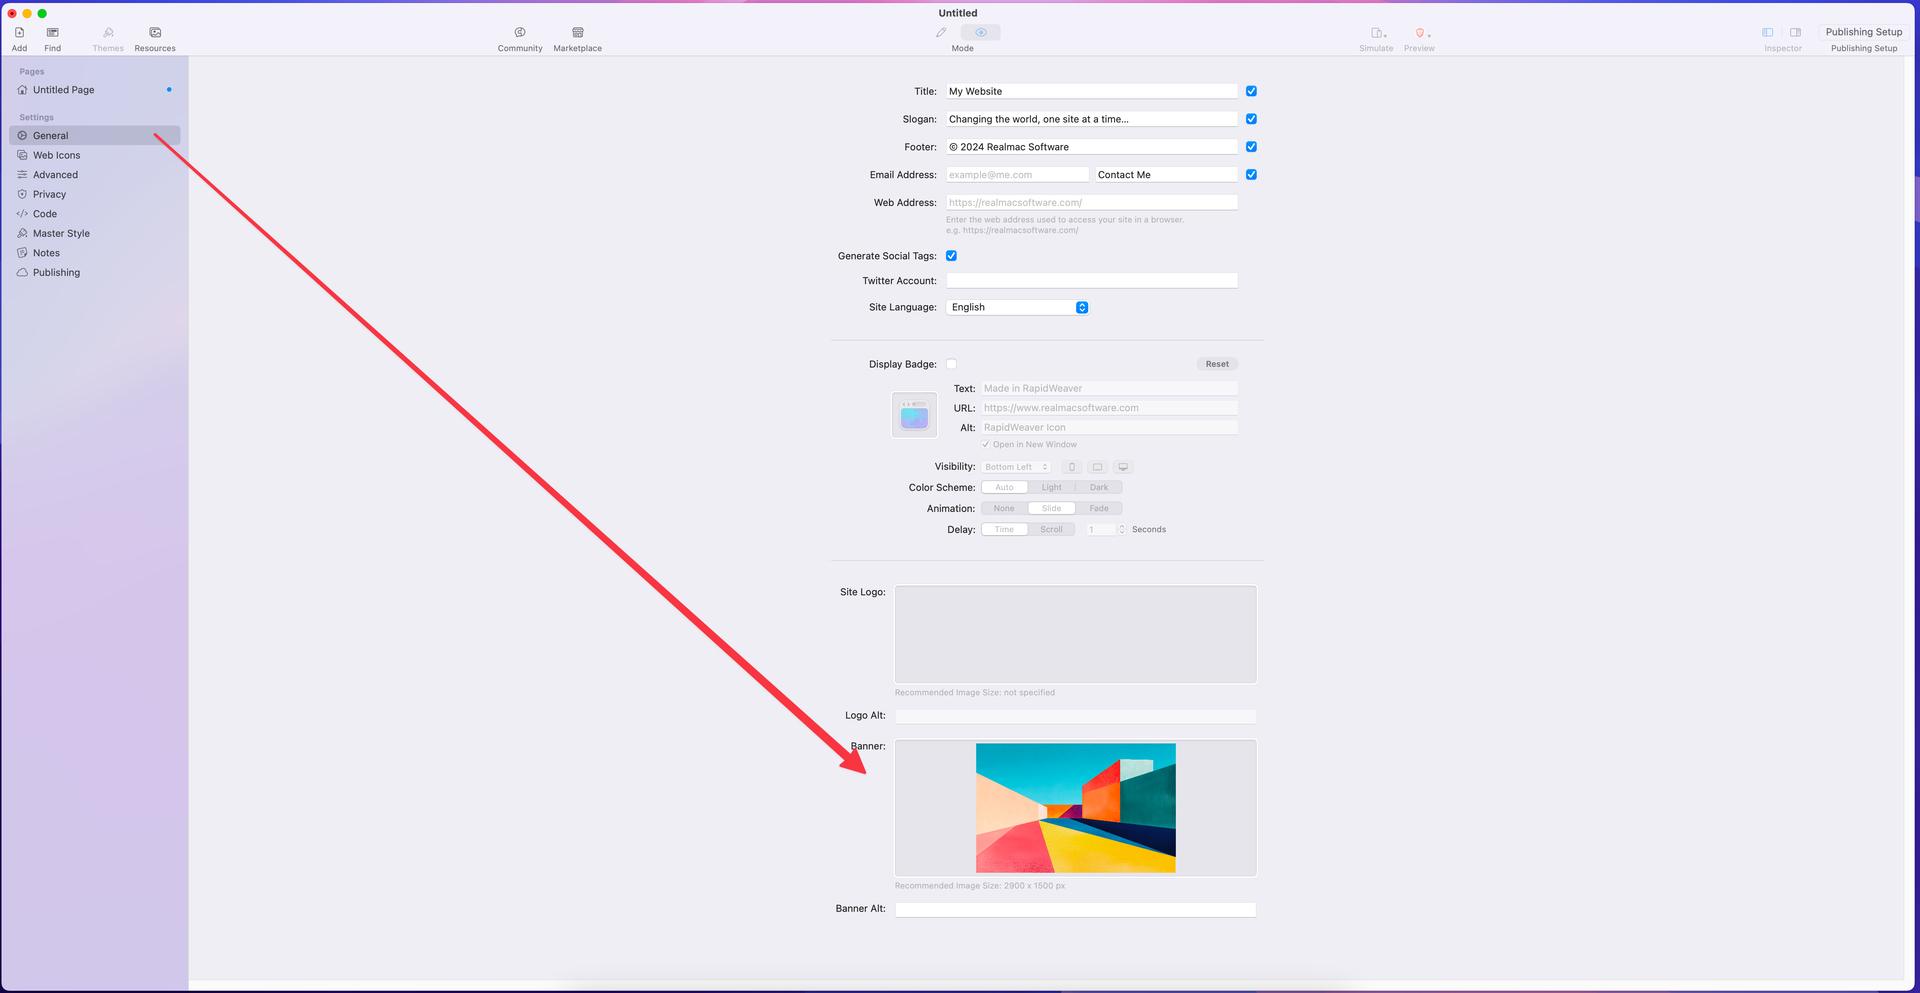Click the badge URL field

[x=1109, y=408]
